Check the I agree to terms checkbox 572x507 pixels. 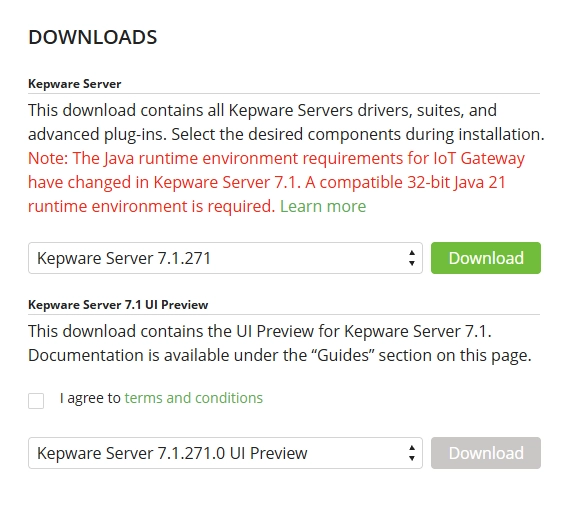tap(36, 400)
